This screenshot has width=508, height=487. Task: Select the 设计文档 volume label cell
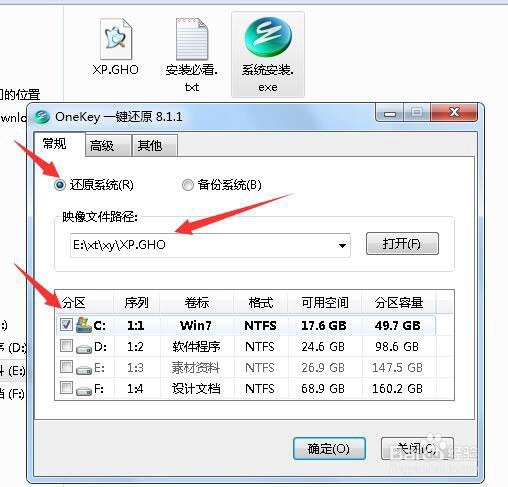pos(196,389)
